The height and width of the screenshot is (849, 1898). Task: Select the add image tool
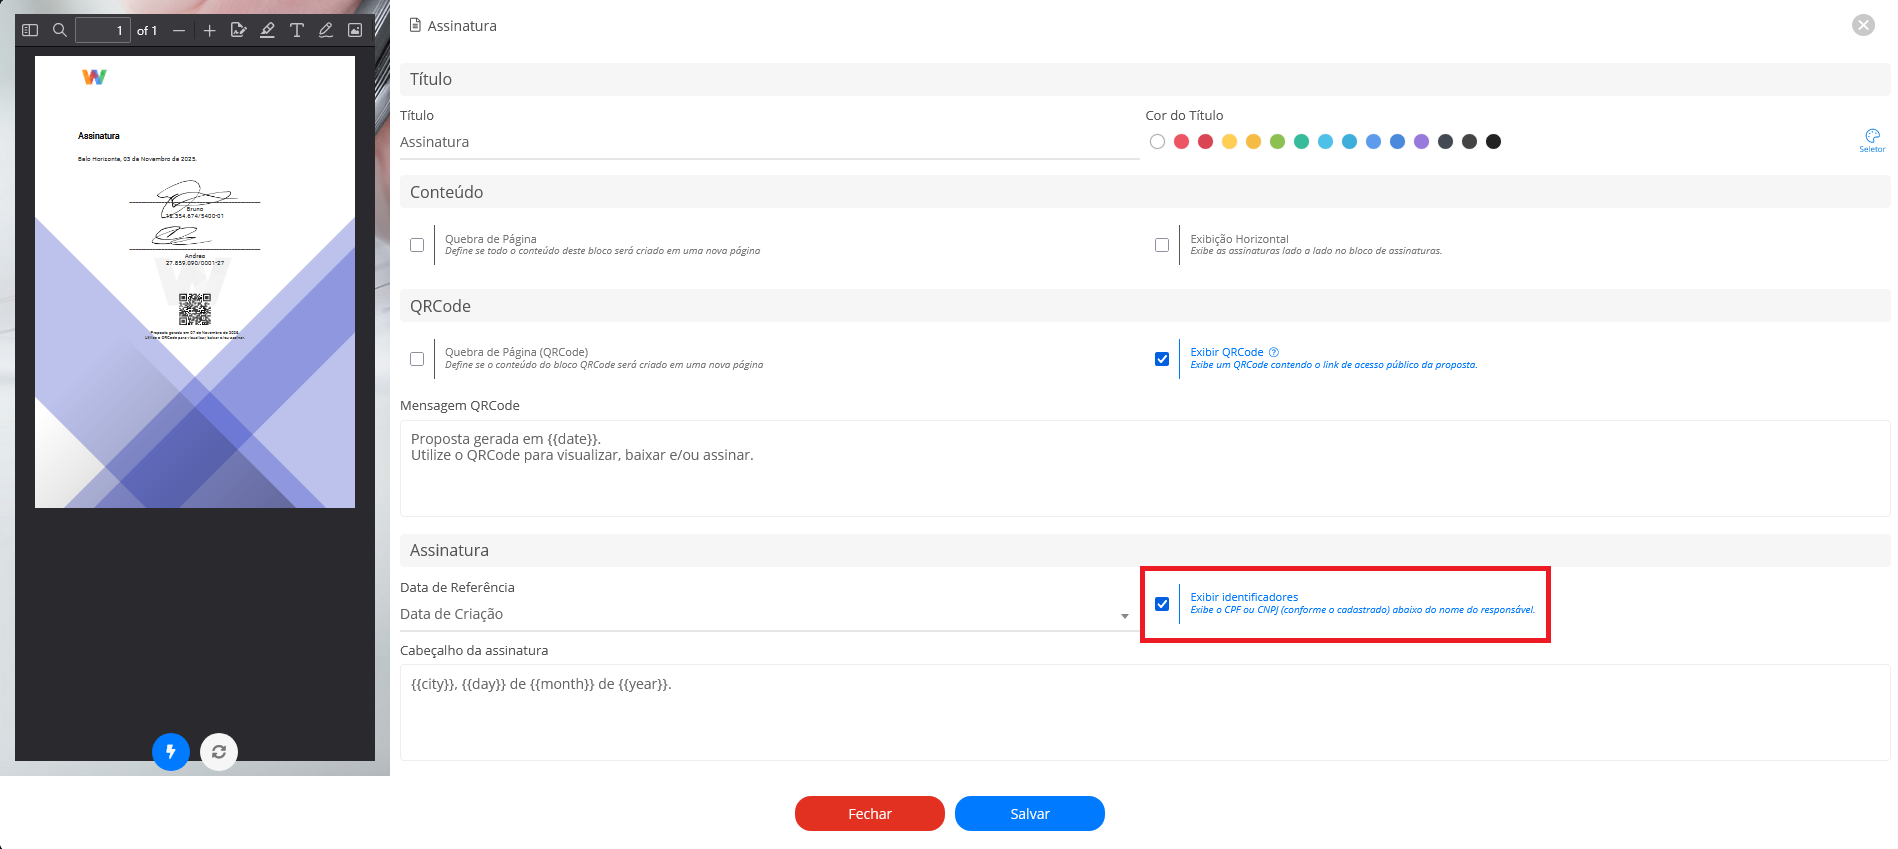[355, 30]
